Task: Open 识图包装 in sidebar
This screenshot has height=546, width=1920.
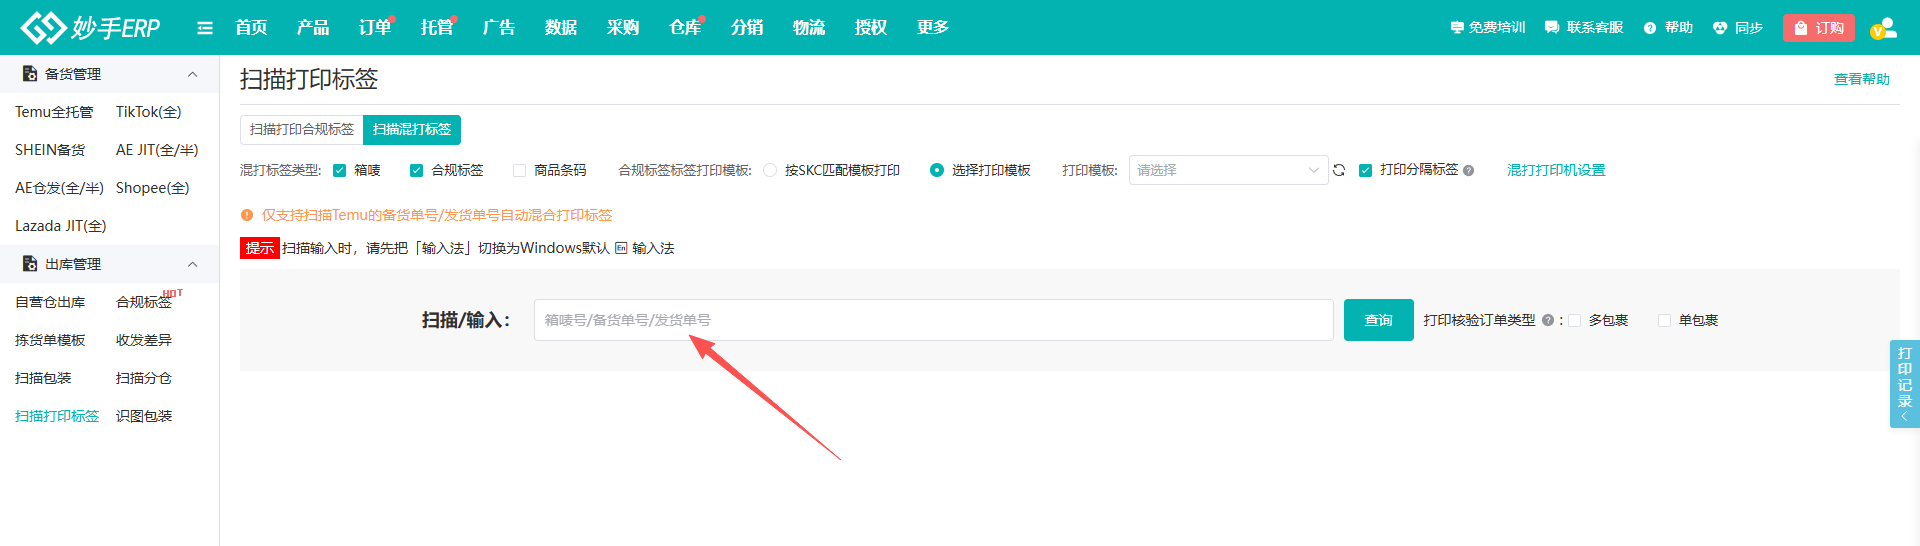Action: pyautogui.click(x=144, y=416)
